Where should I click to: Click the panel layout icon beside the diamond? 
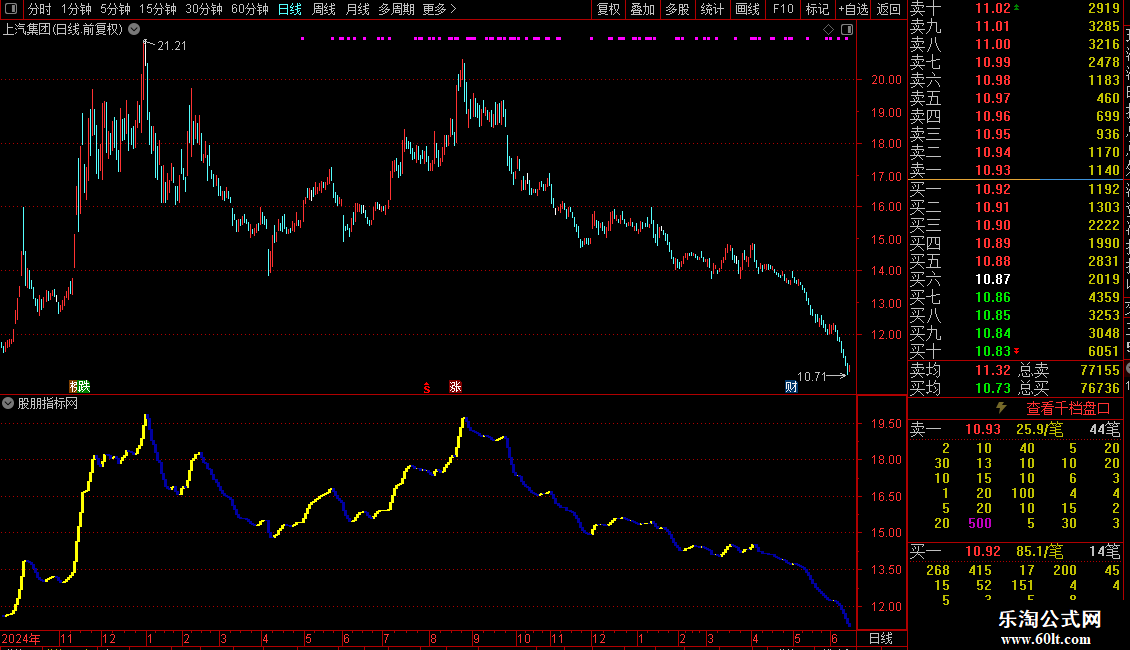click(x=848, y=30)
